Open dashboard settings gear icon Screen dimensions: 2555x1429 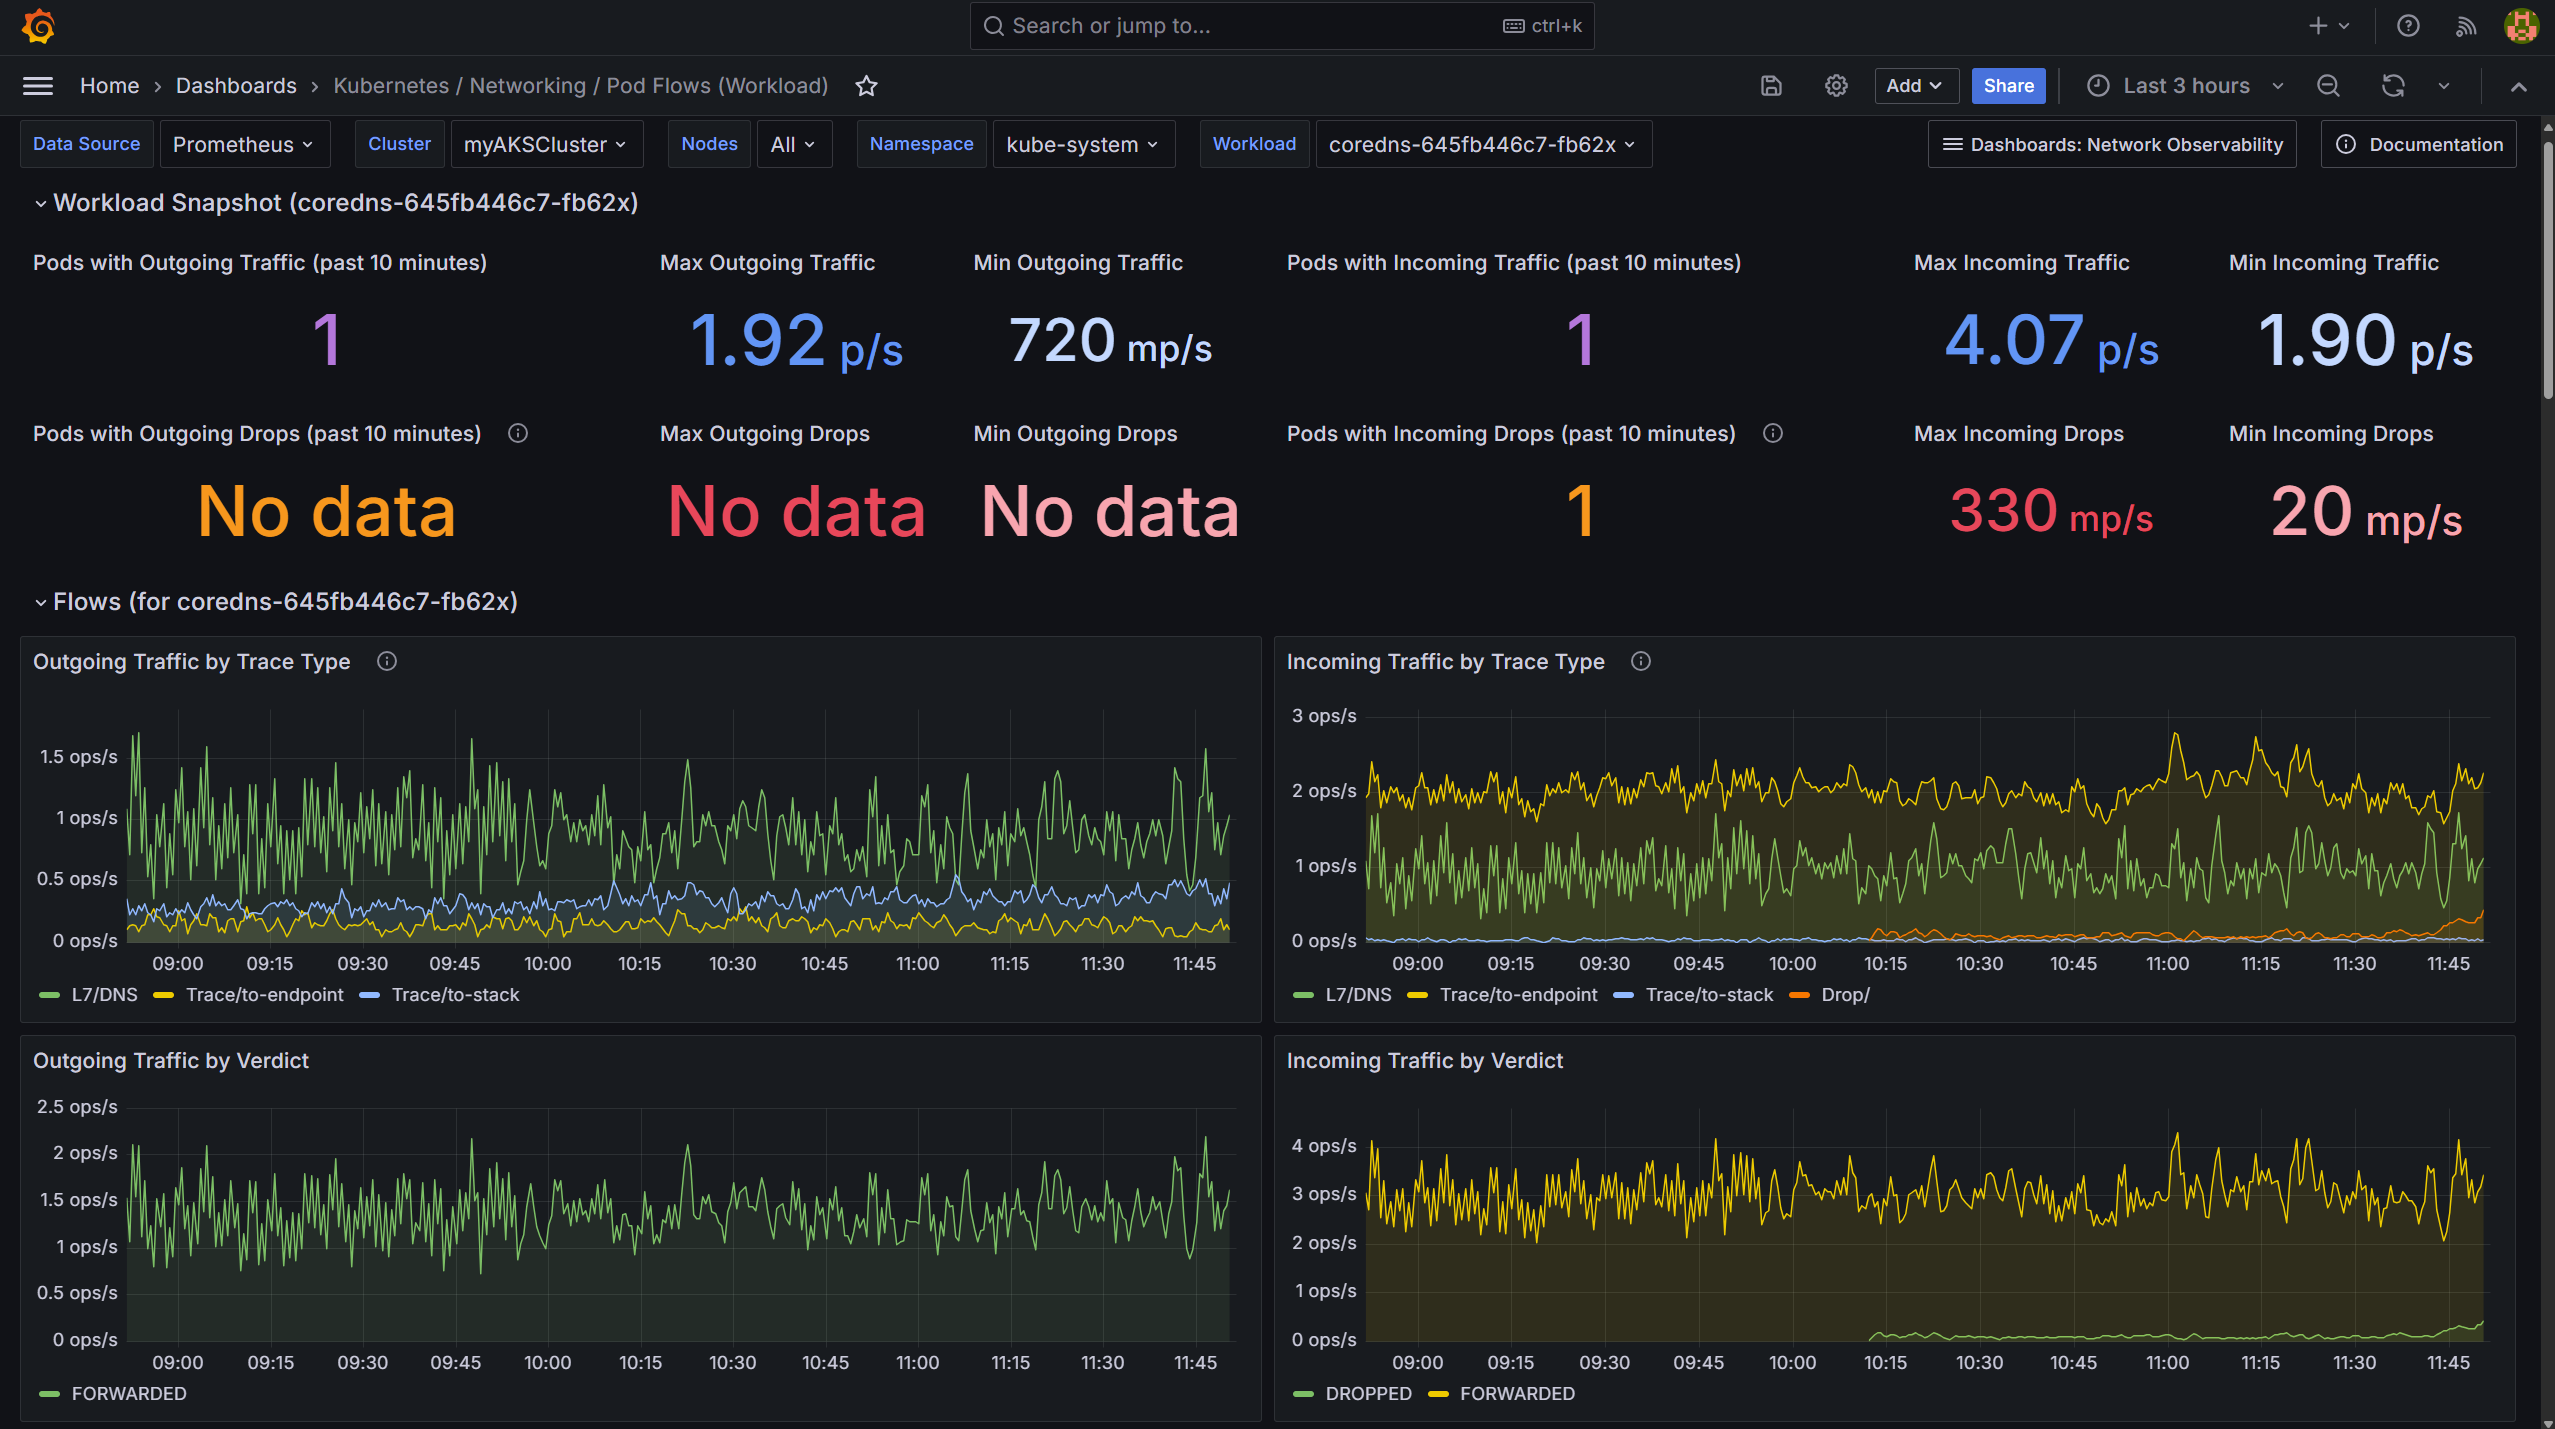[x=1835, y=86]
